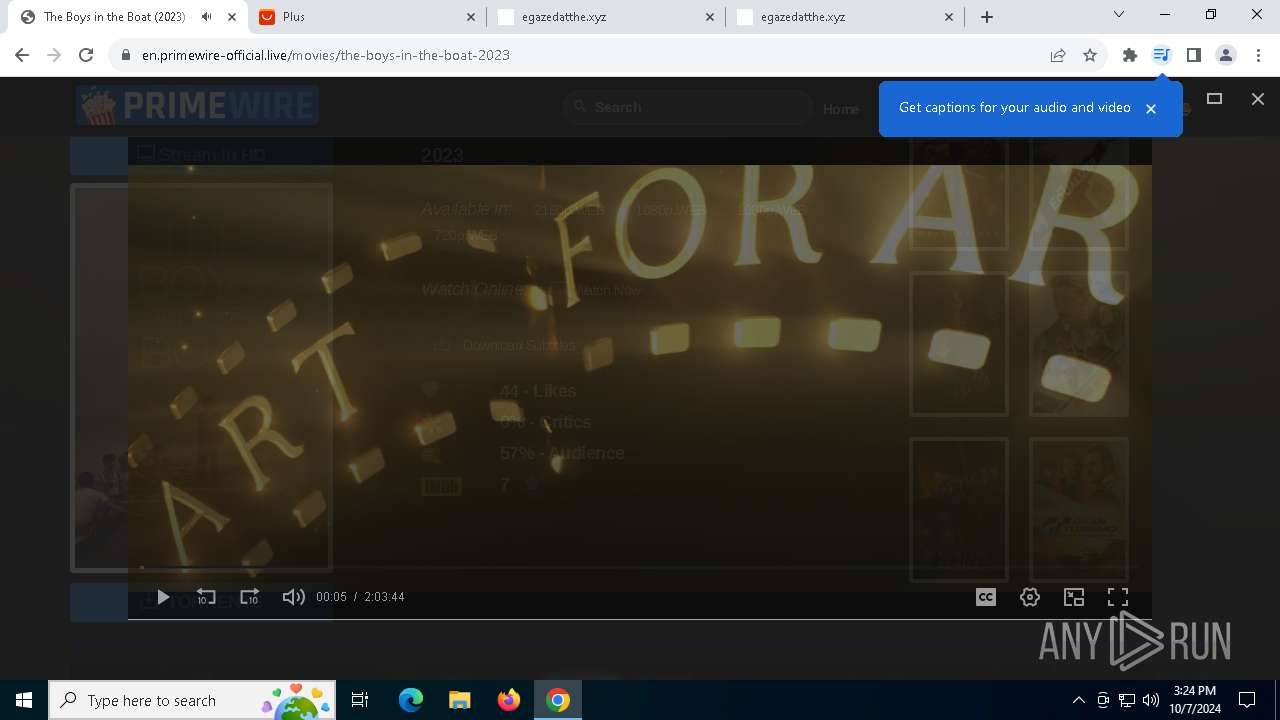Expand the video overlay window
This screenshot has height=720, width=1280.
1215,99
